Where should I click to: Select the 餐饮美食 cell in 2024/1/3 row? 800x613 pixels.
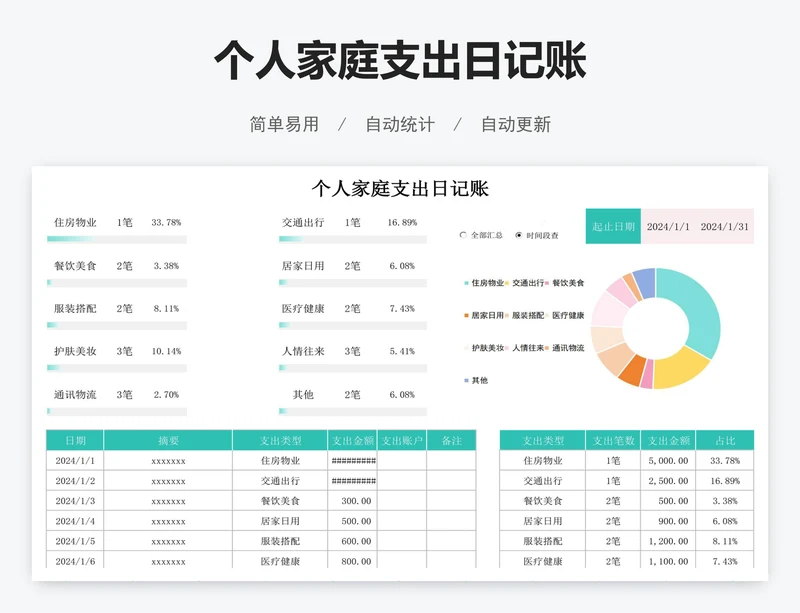[280, 501]
